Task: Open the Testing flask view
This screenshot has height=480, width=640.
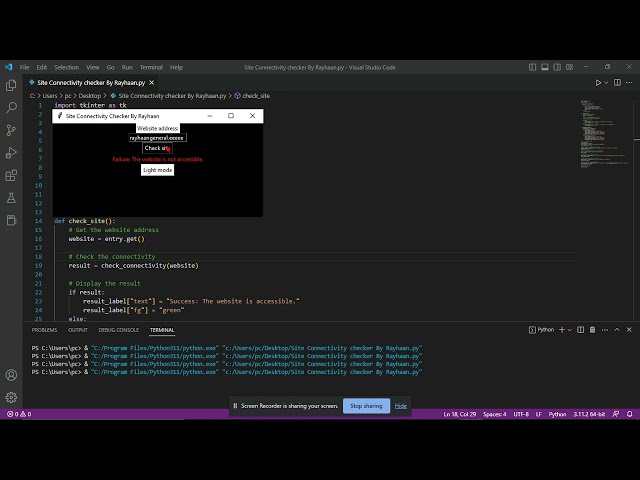Action: point(11,198)
